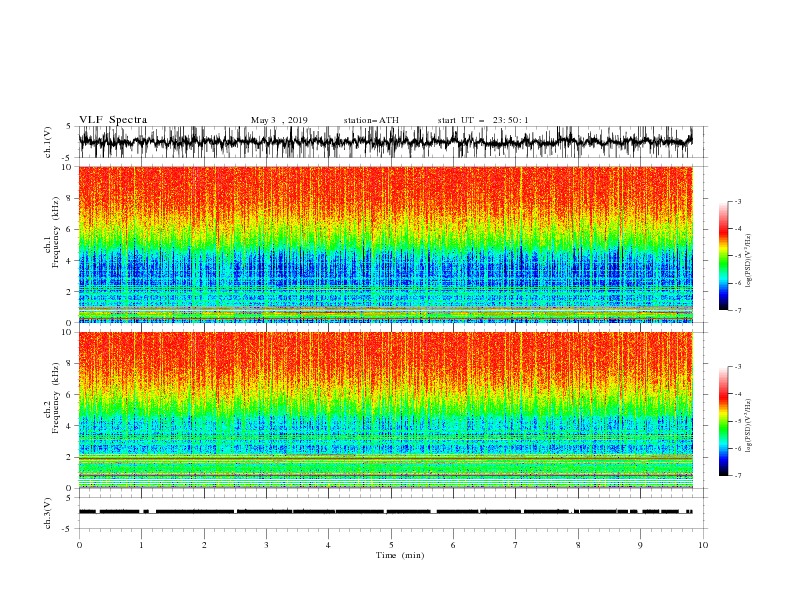
Task: Click the ch.2 spectrogram panel
Action: click(385, 410)
